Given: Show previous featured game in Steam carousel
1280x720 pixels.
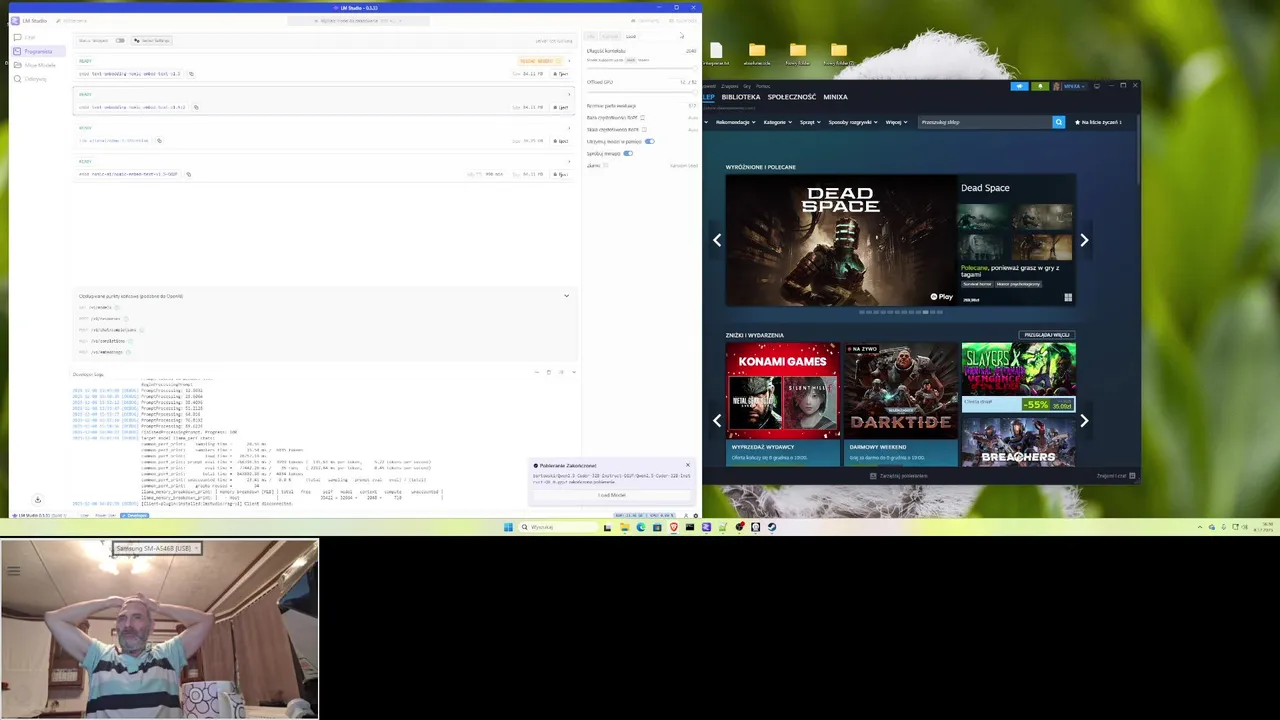Looking at the screenshot, I should coord(717,240).
